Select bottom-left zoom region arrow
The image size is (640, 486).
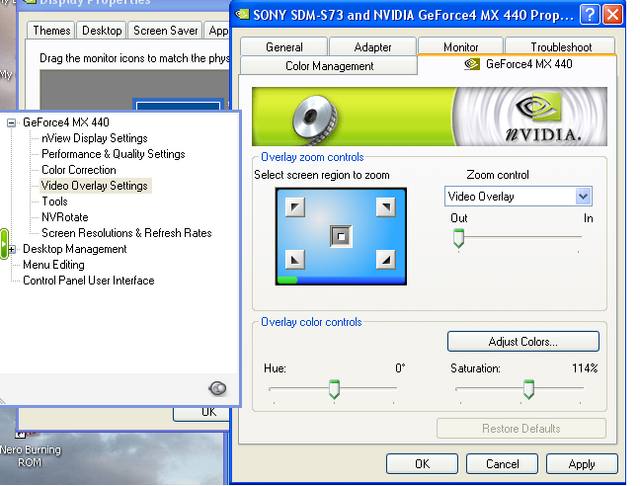click(295, 260)
